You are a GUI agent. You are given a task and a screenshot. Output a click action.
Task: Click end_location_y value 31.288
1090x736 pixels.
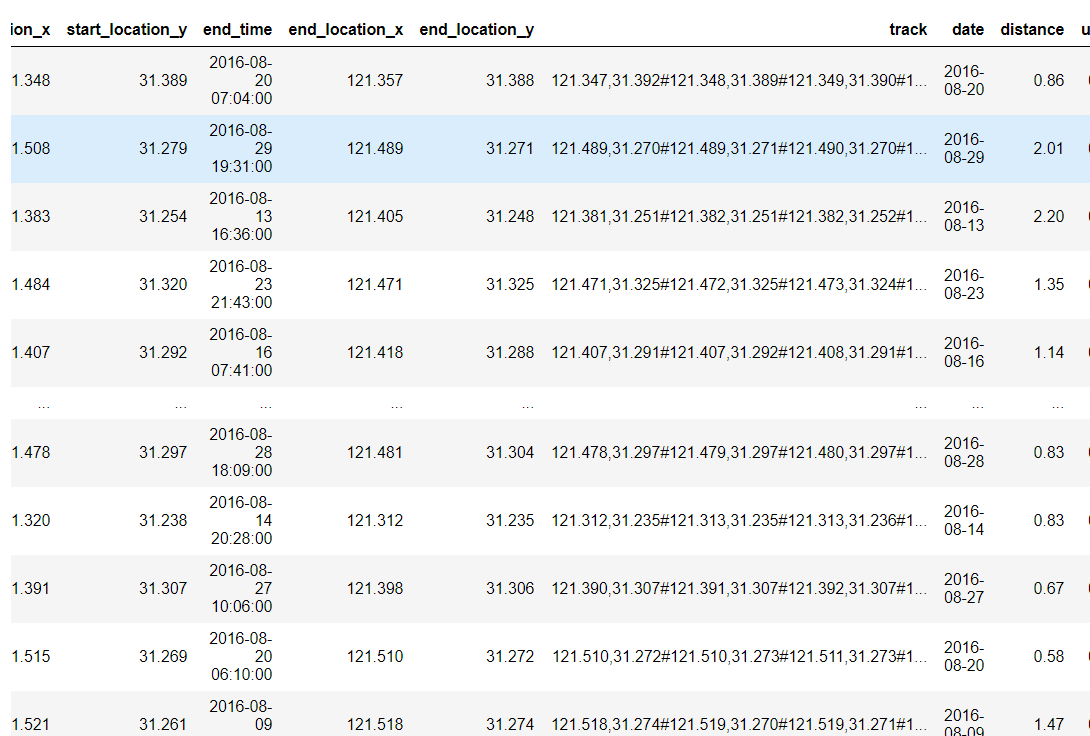[510, 353]
